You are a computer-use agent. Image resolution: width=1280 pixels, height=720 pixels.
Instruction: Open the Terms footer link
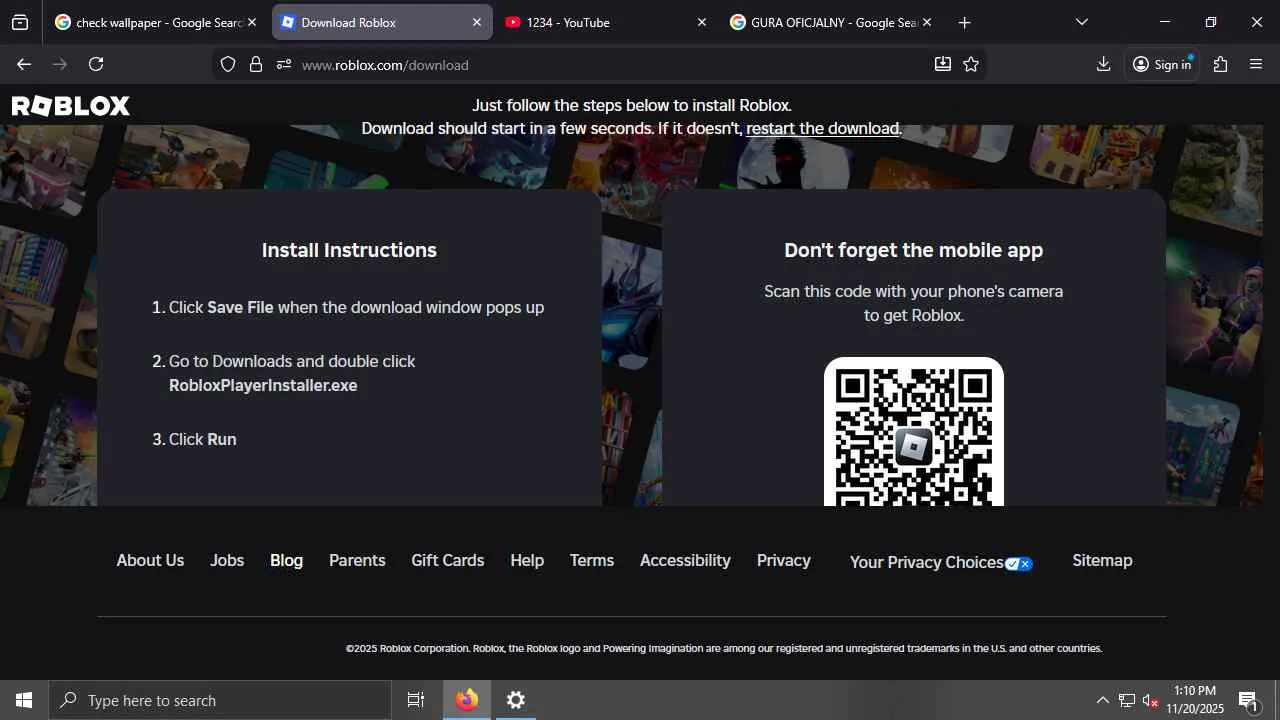pyautogui.click(x=592, y=561)
